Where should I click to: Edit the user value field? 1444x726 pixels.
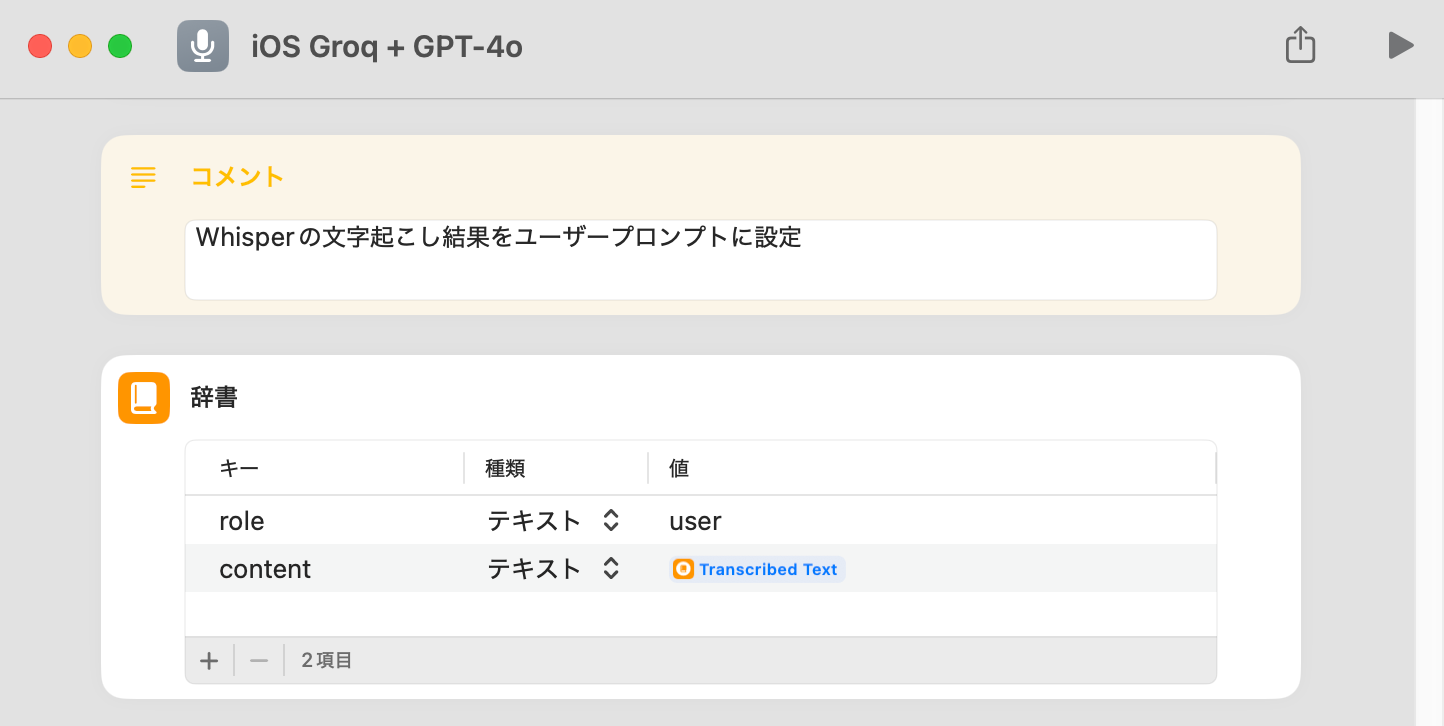pos(696,521)
